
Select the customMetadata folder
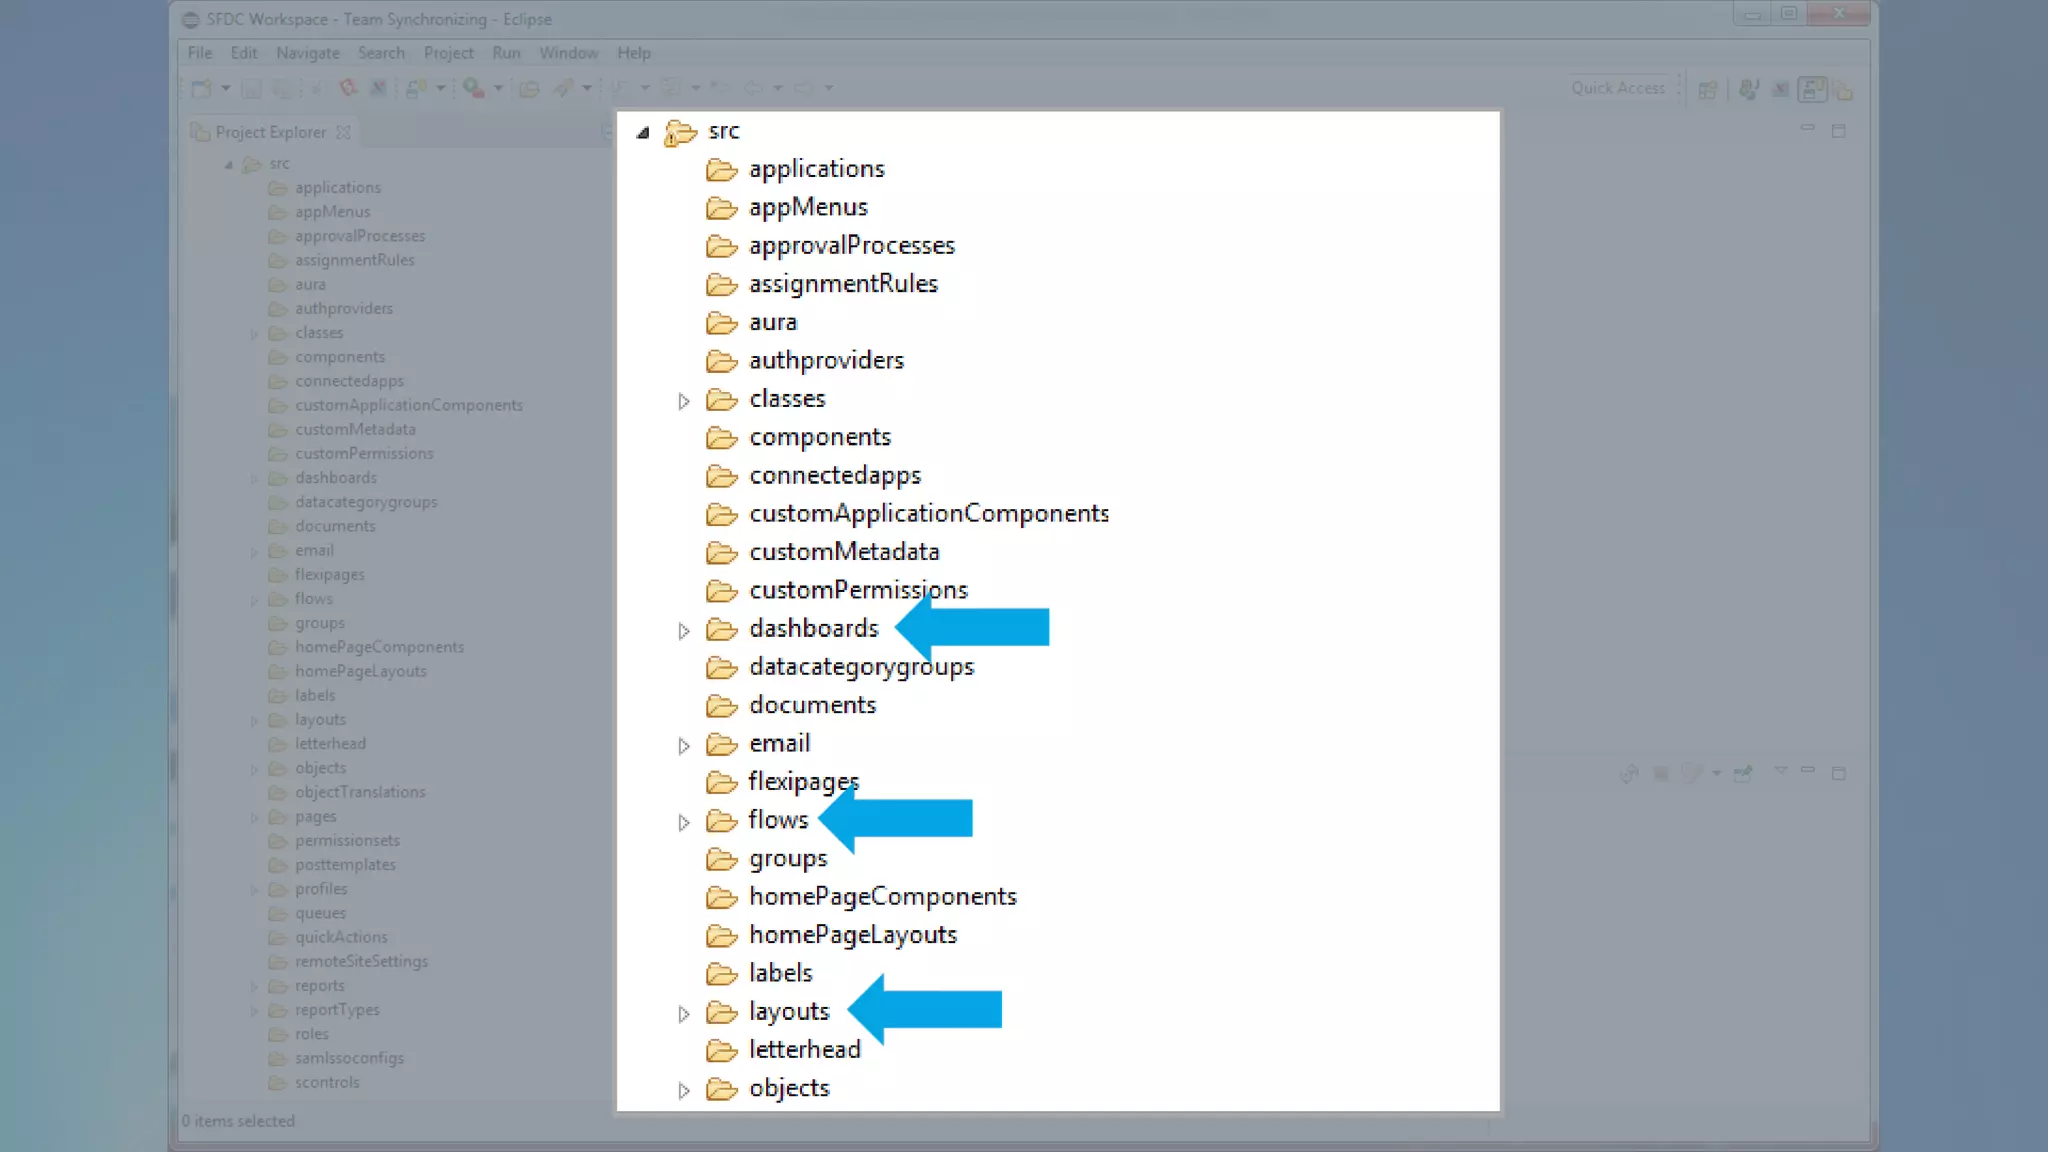tap(843, 552)
